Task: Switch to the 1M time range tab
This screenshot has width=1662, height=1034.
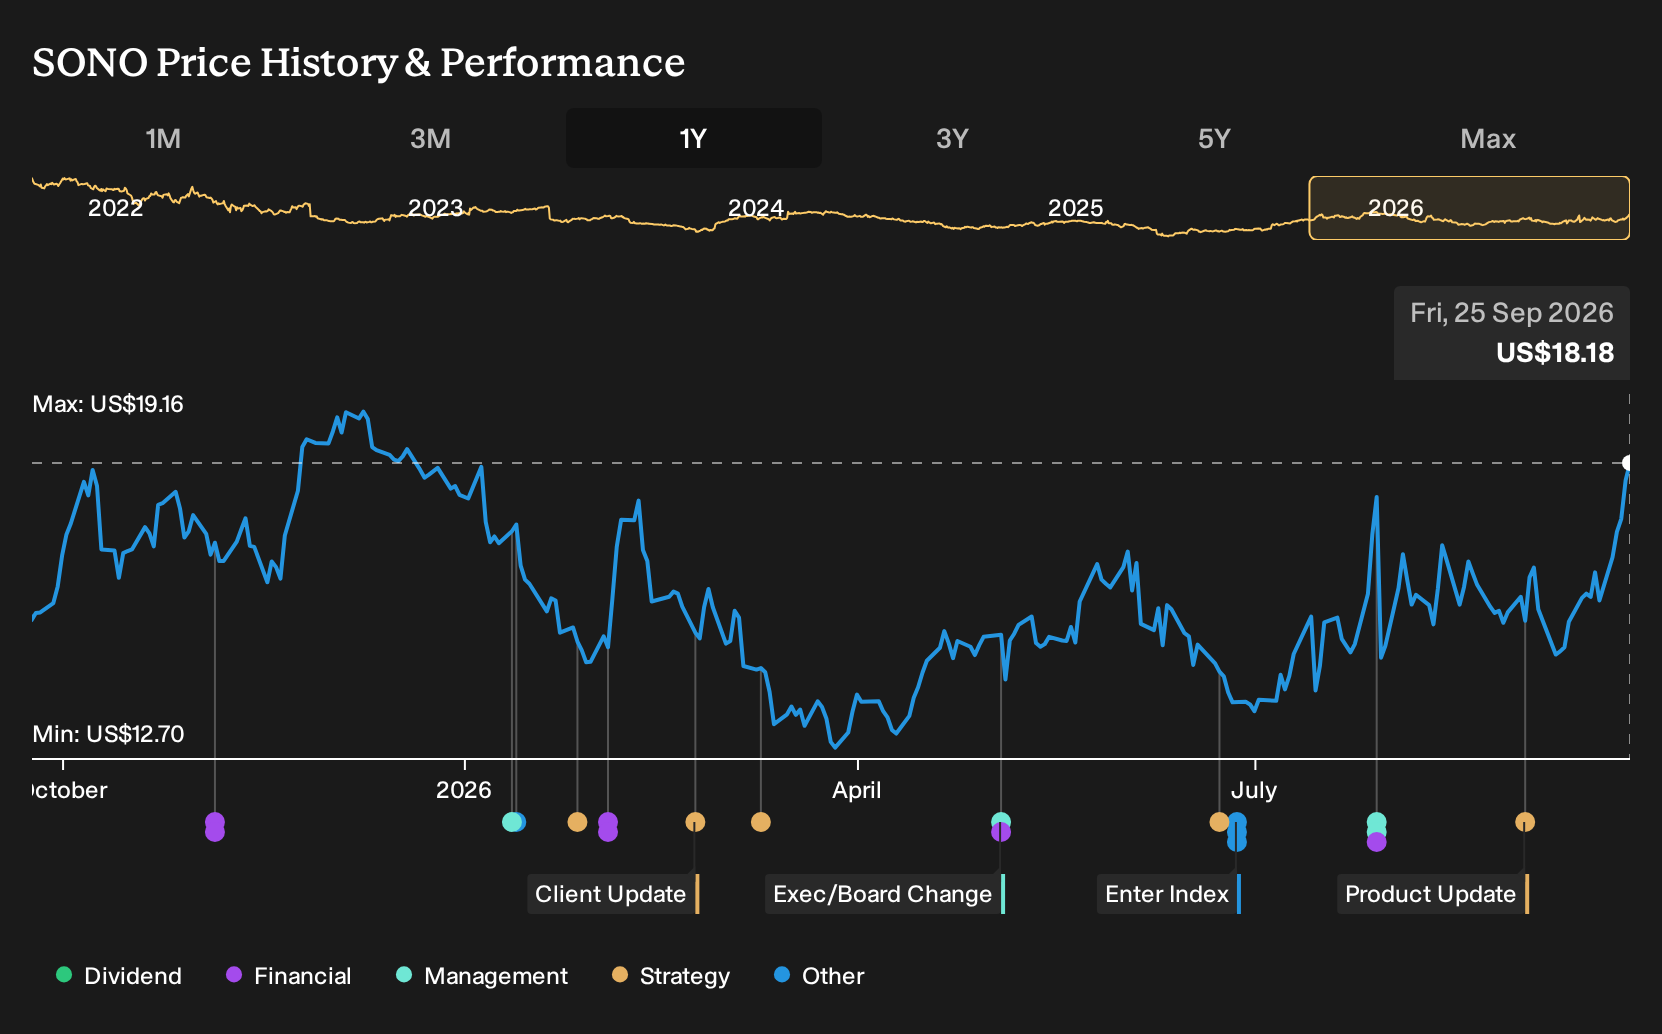Action: [163, 138]
